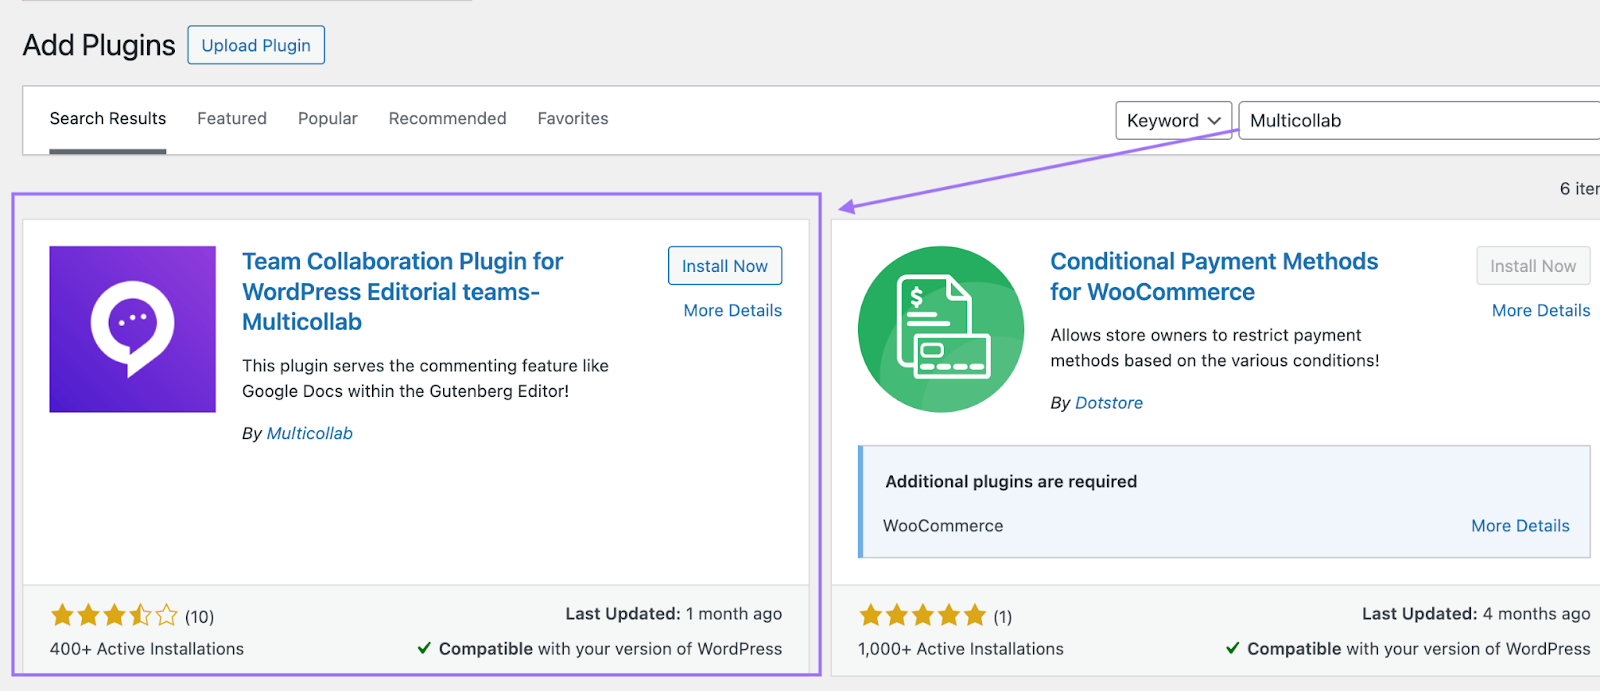Viewport: 1600px width, 691px height.
Task: Click the WooCommerce required plugin name
Action: tap(943, 526)
